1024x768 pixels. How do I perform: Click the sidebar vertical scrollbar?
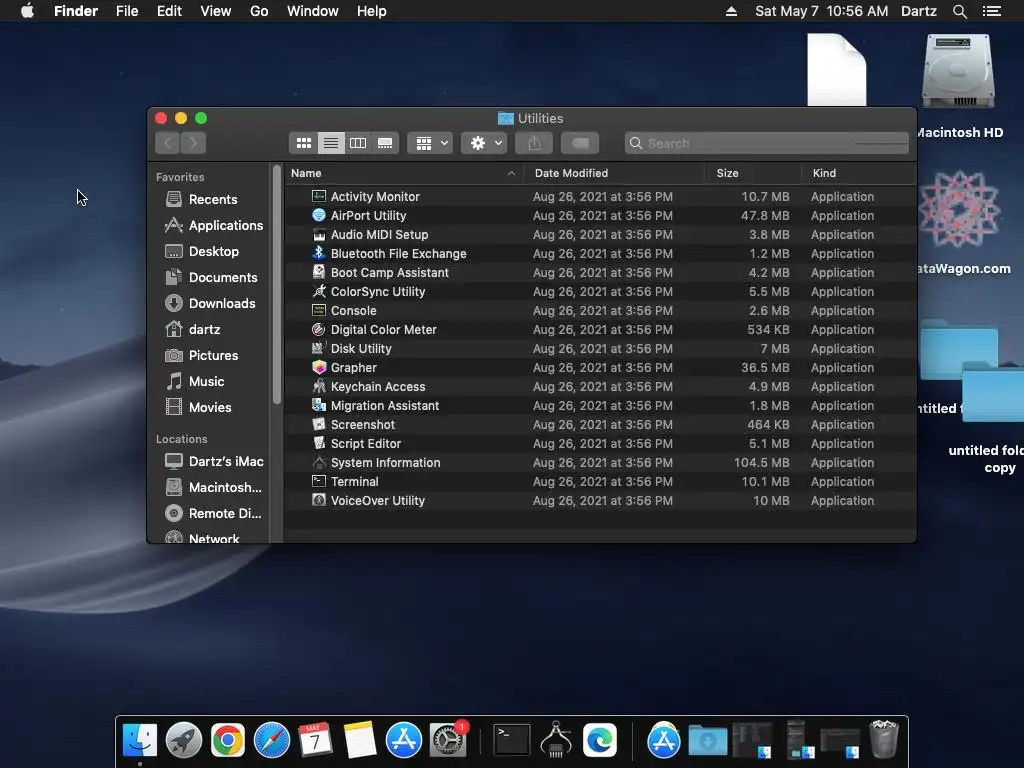click(277, 284)
